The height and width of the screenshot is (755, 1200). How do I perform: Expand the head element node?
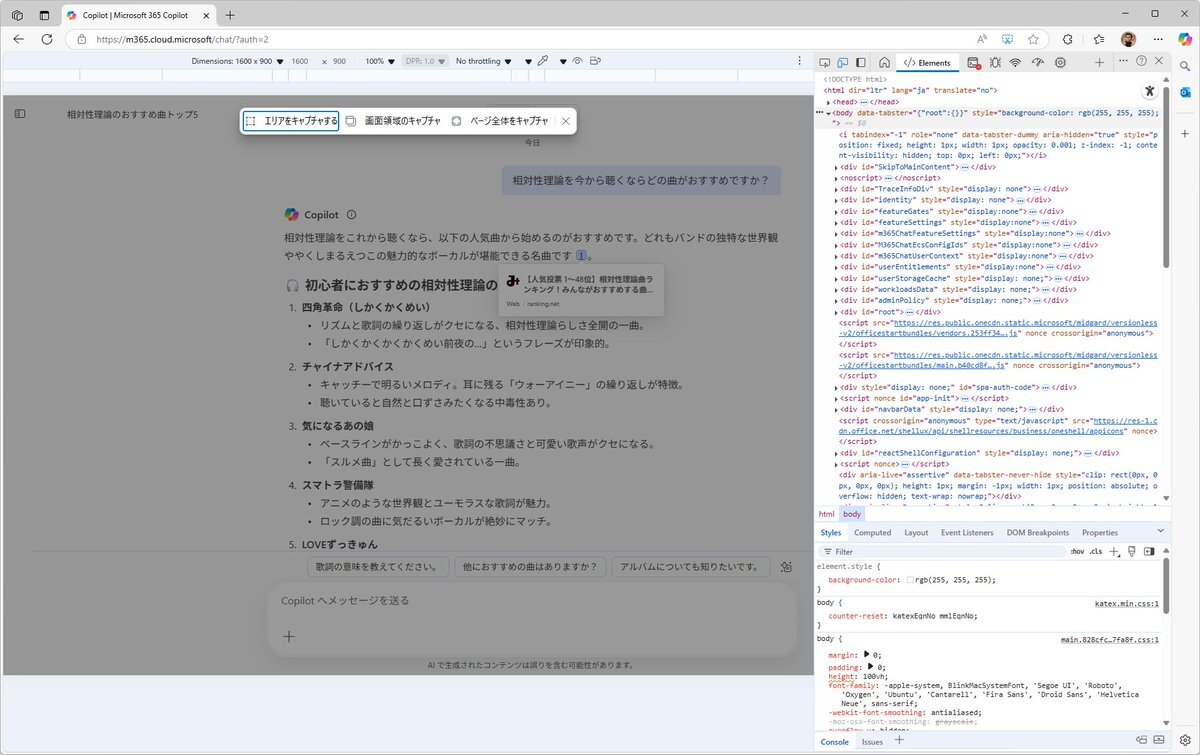[x=828, y=102]
